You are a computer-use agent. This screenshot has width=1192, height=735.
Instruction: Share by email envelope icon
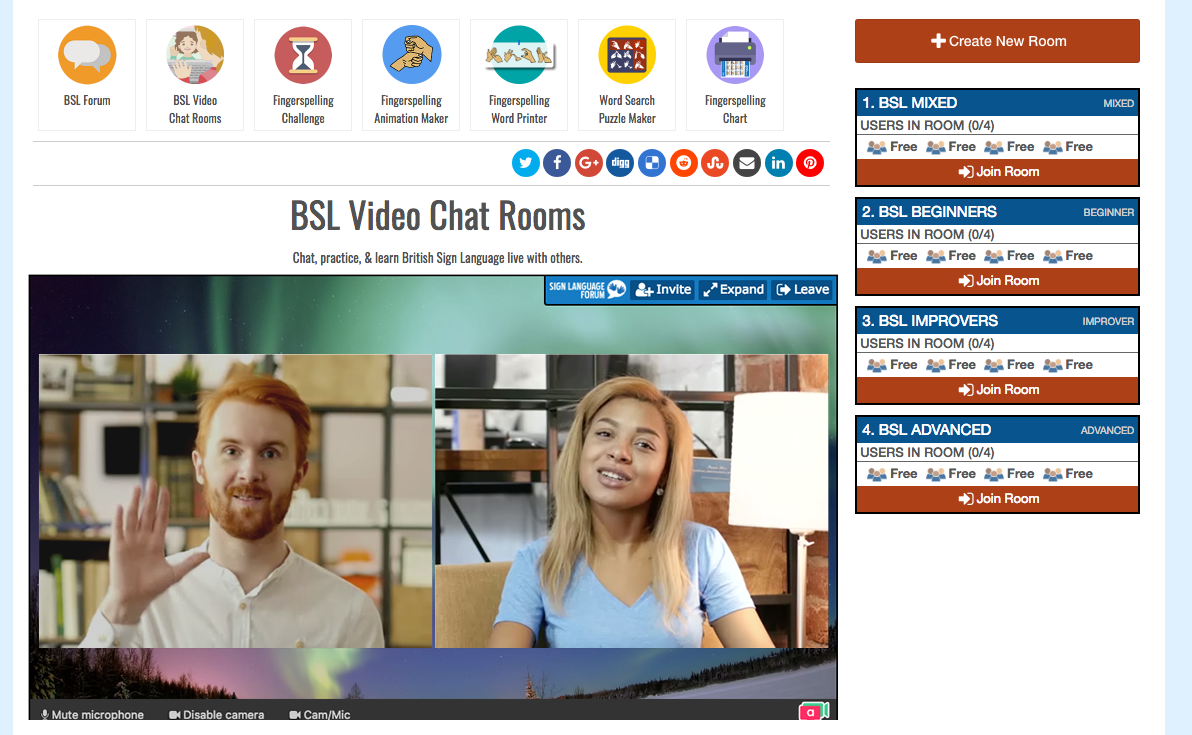747,163
